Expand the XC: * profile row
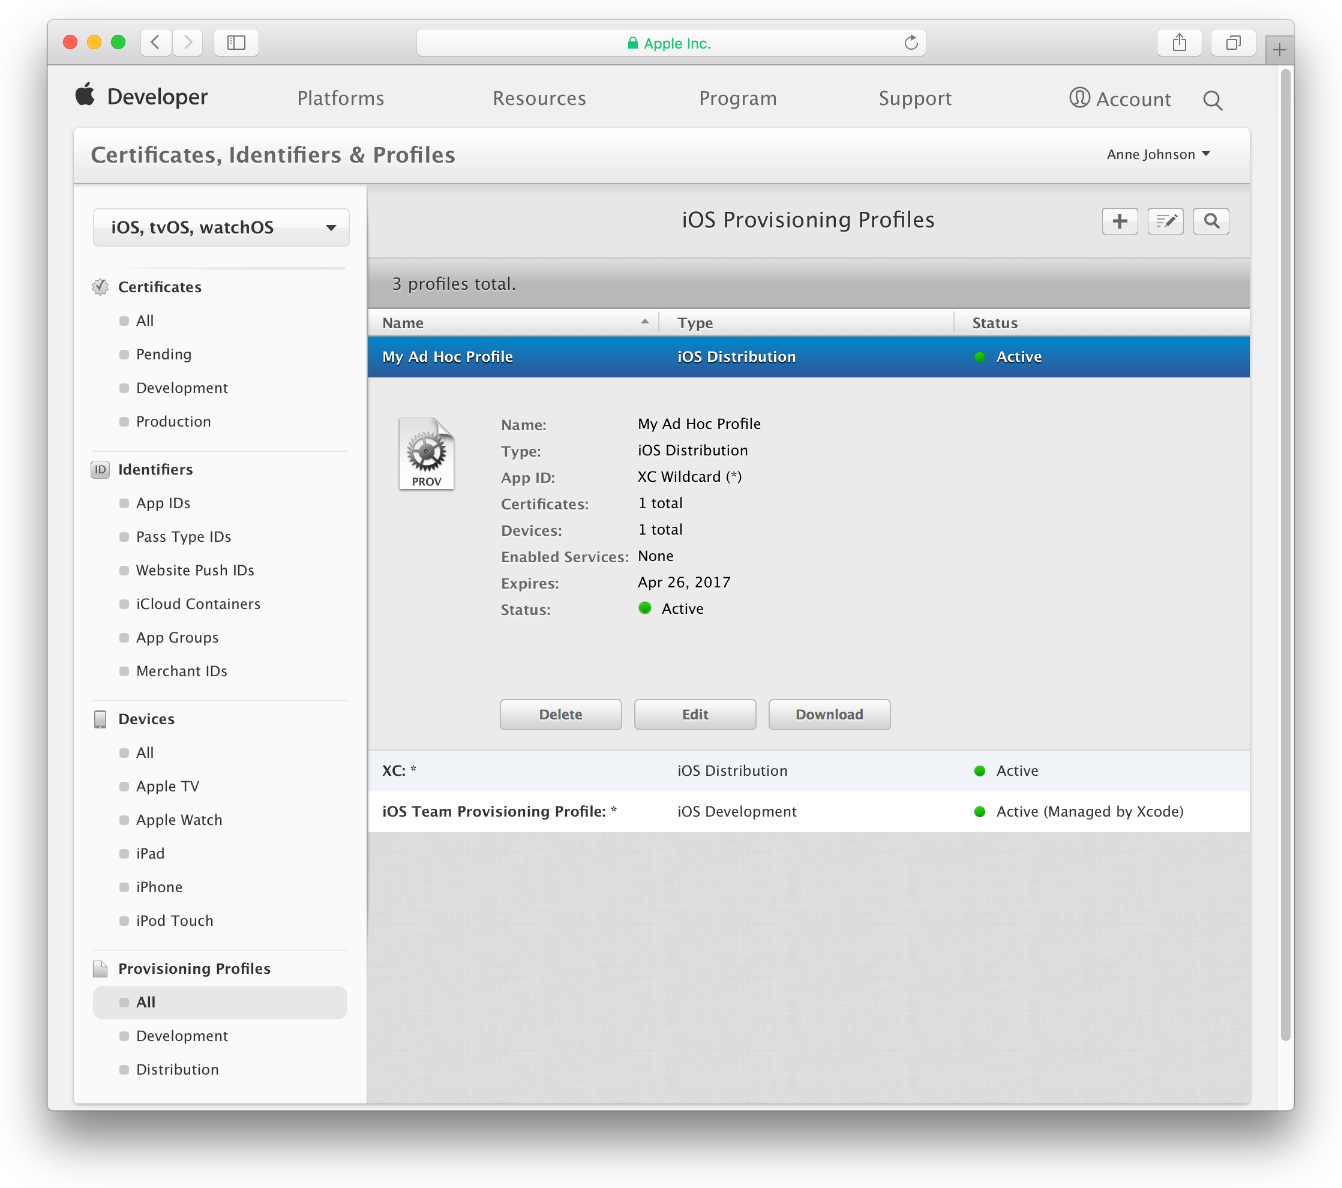Screen dimensions: 1342x1188 click(809, 771)
